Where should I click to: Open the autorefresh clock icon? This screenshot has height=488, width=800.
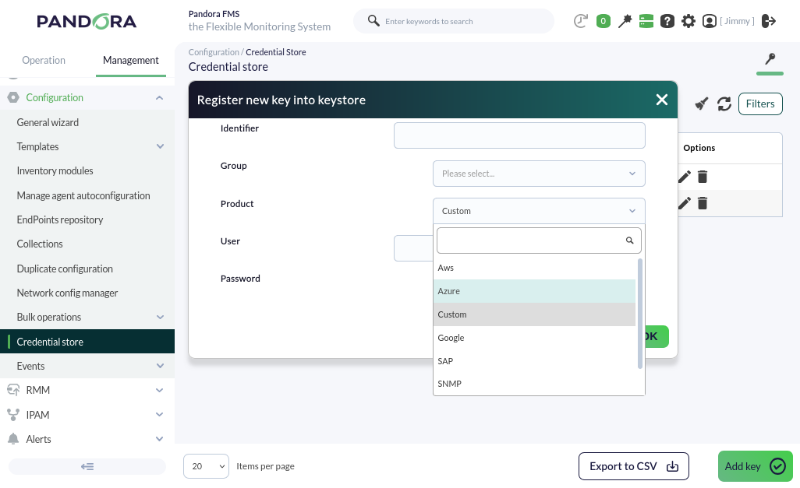click(581, 21)
